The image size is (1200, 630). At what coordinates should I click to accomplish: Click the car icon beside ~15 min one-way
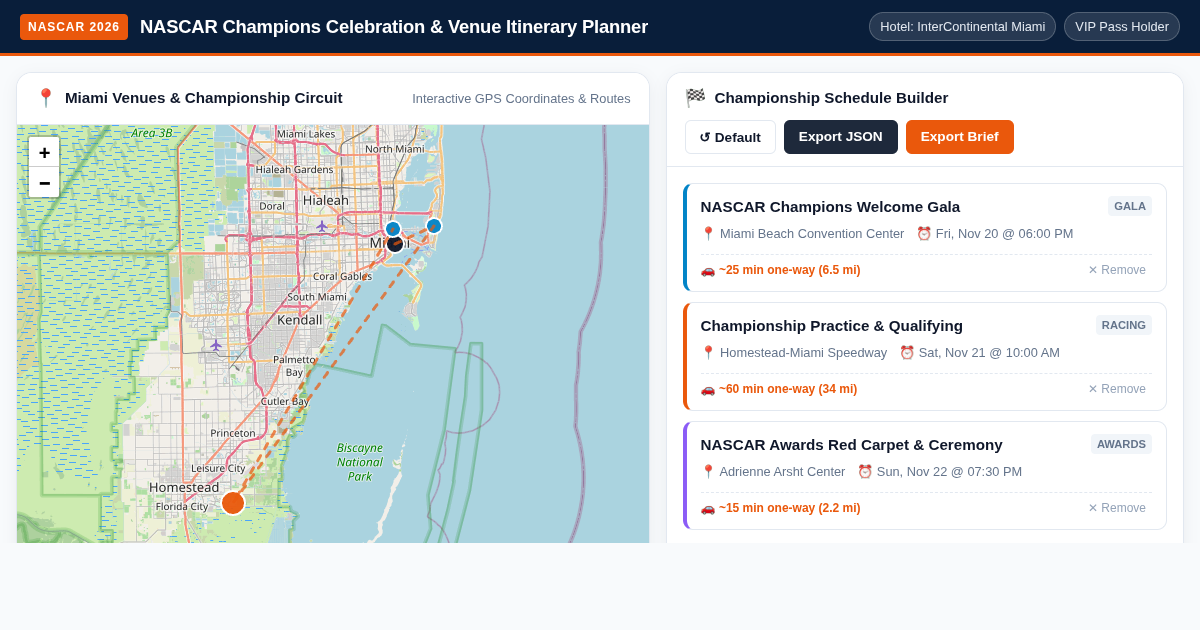point(708,508)
